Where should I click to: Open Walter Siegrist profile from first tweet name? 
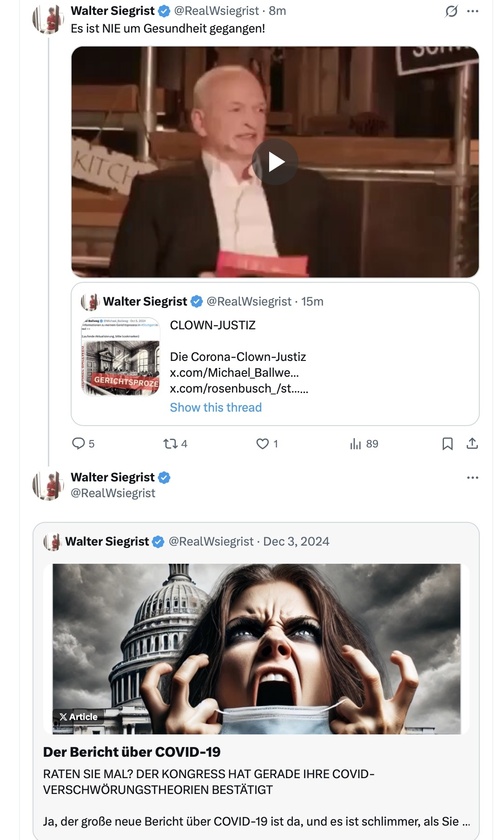point(112,11)
